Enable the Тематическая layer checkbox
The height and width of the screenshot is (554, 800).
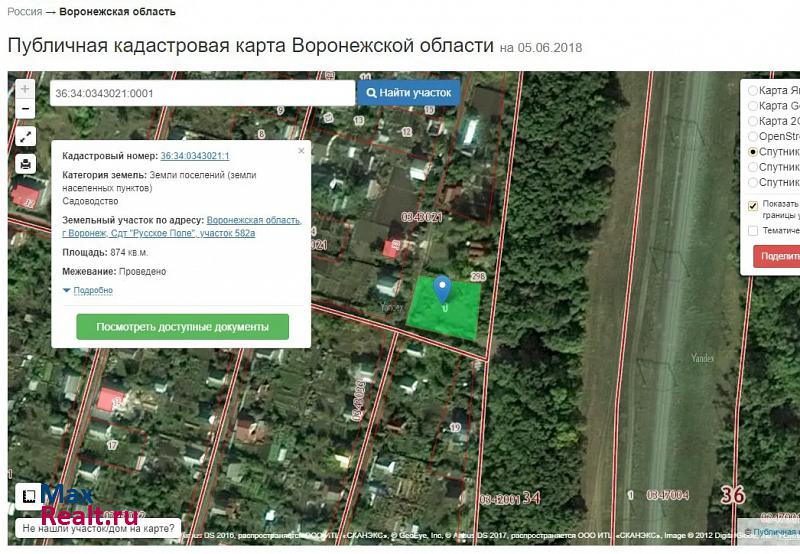point(753,230)
